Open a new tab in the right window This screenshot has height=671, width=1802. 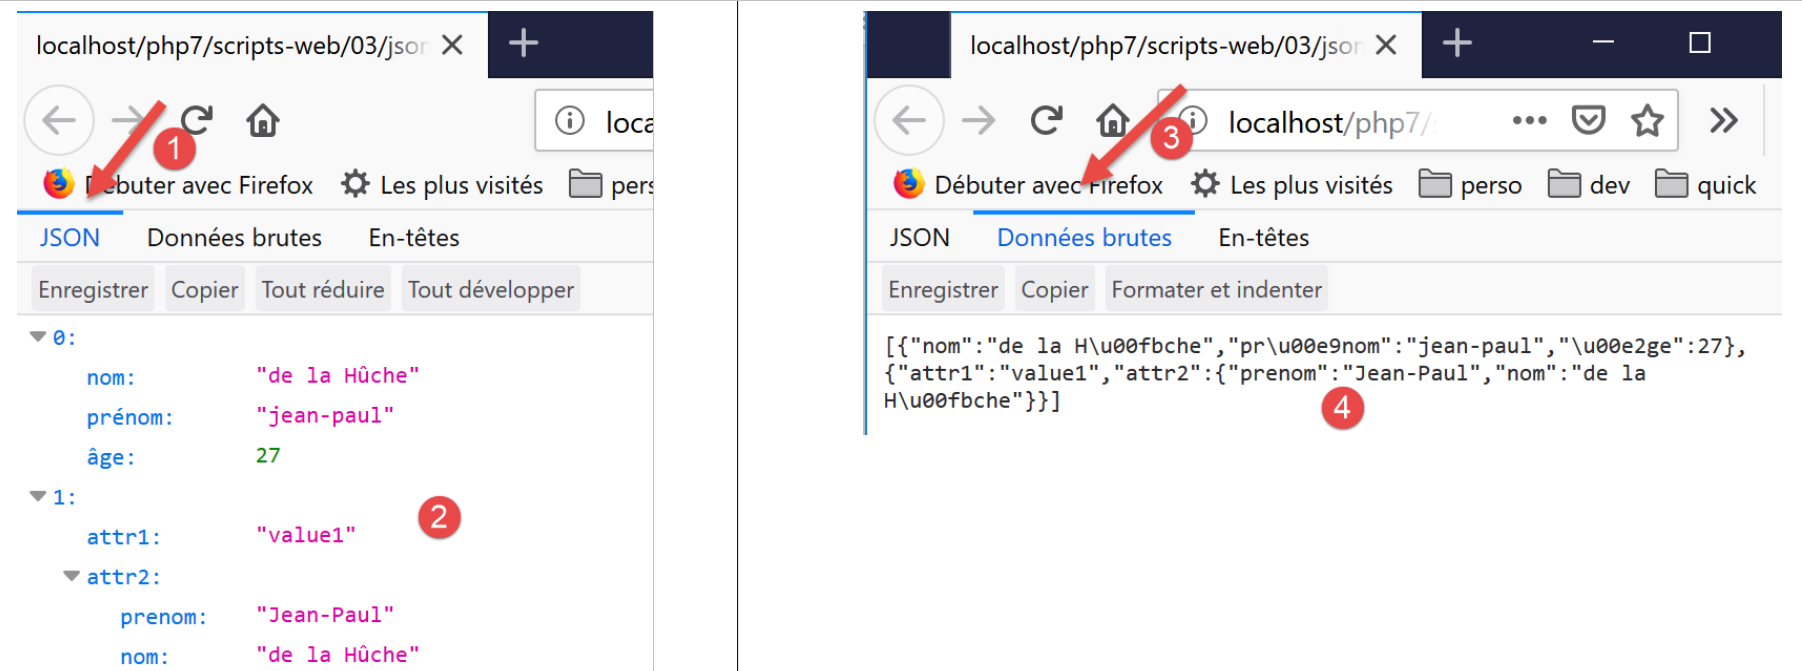tap(1457, 43)
